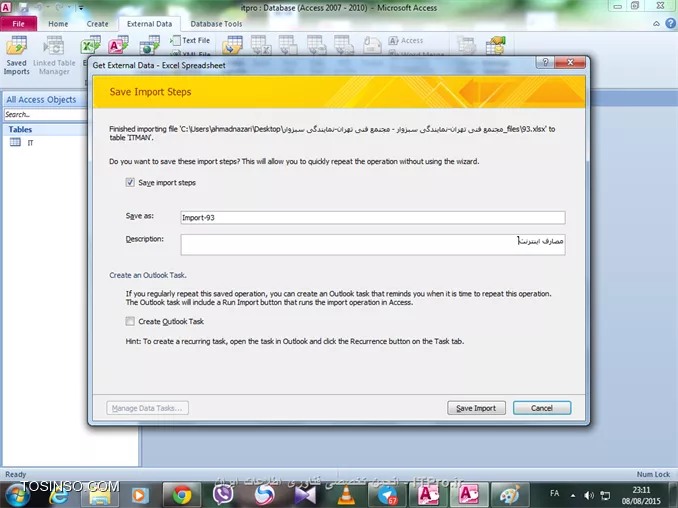678x508 pixels.
Task: Switch to the Create ribbon tab
Action: [x=97, y=23]
